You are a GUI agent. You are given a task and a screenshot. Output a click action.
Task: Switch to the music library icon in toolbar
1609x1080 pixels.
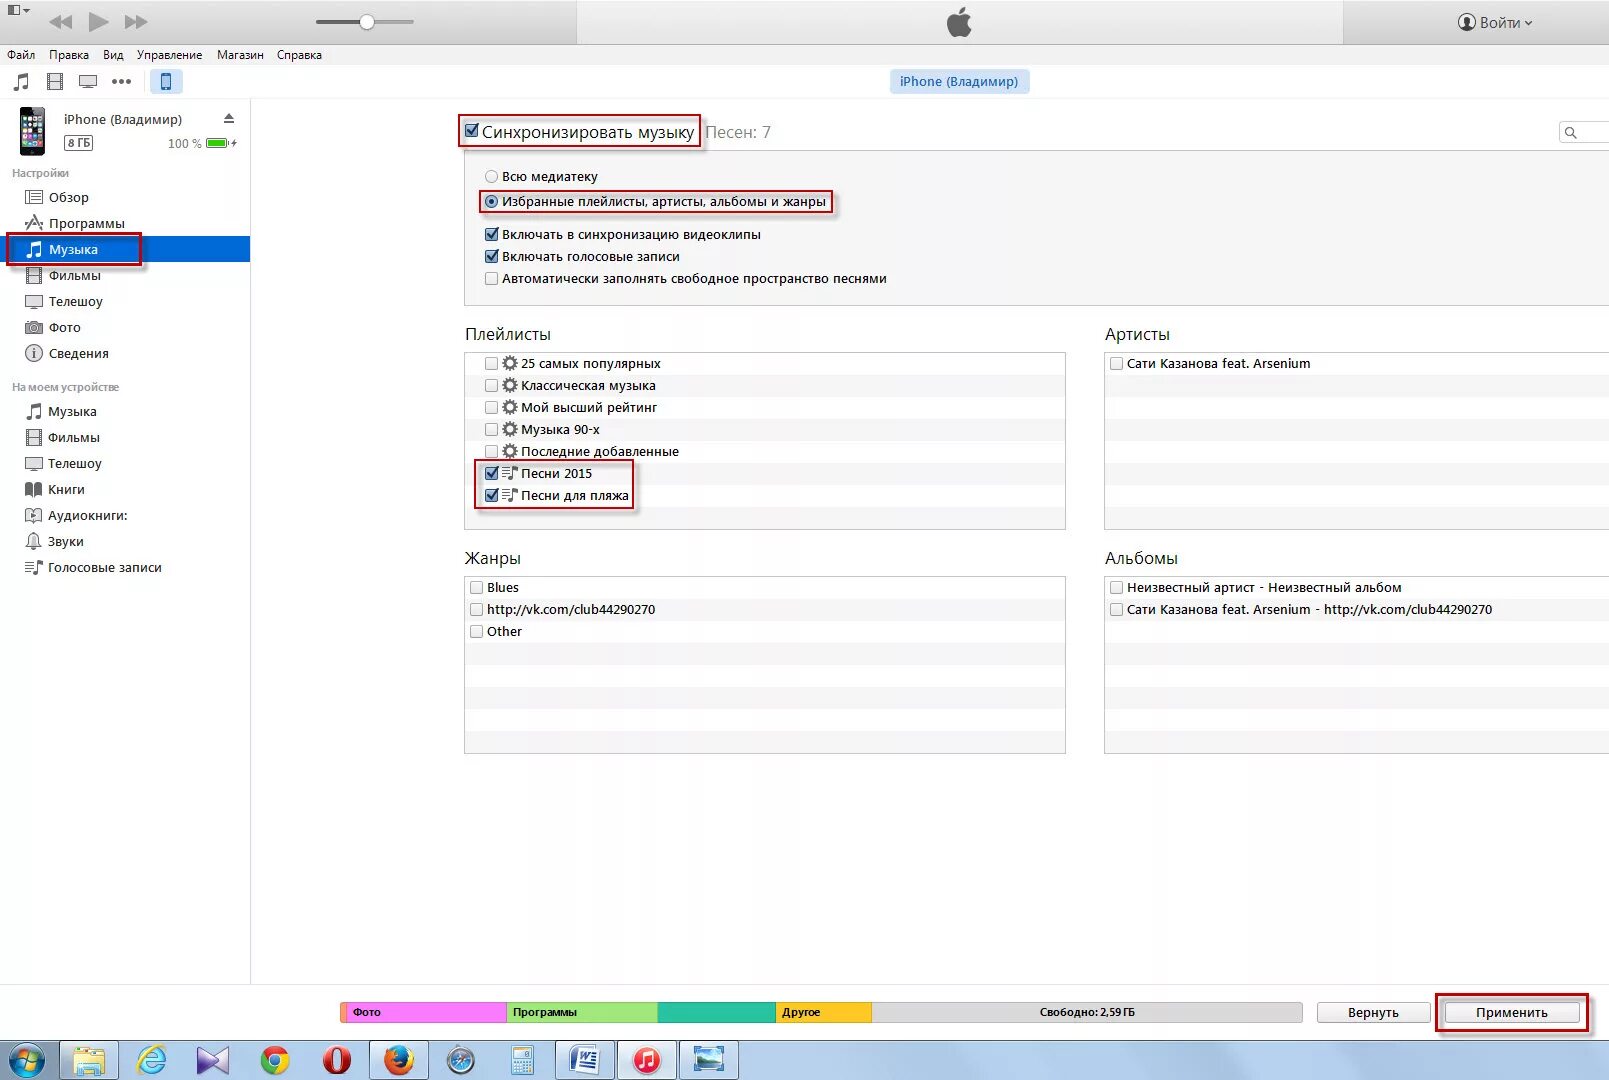point(21,82)
